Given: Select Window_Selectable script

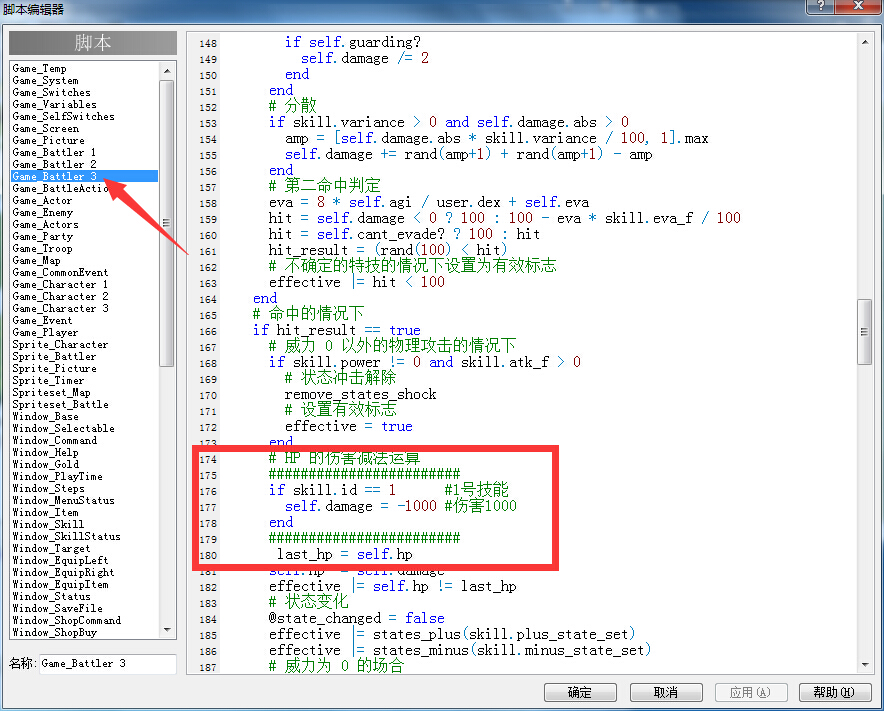Looking at the screenshot, I should (63, 428).
